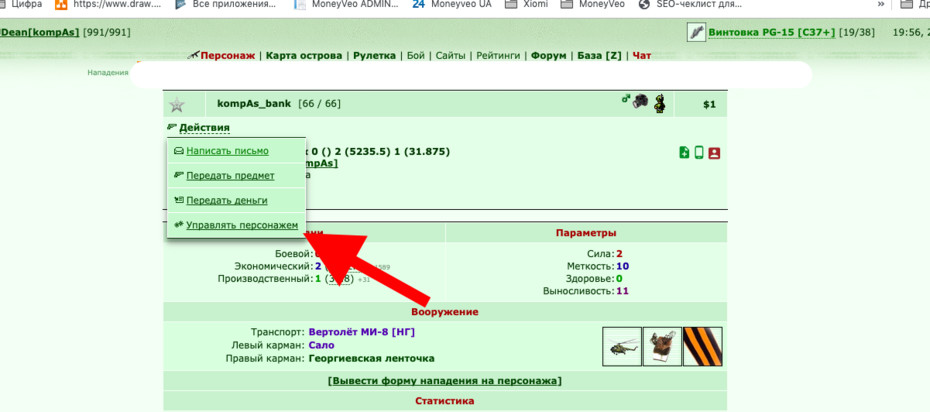Go to Рулетка in navigation
The width and height of the screenshot is (930, 412).
click(374, 56)
